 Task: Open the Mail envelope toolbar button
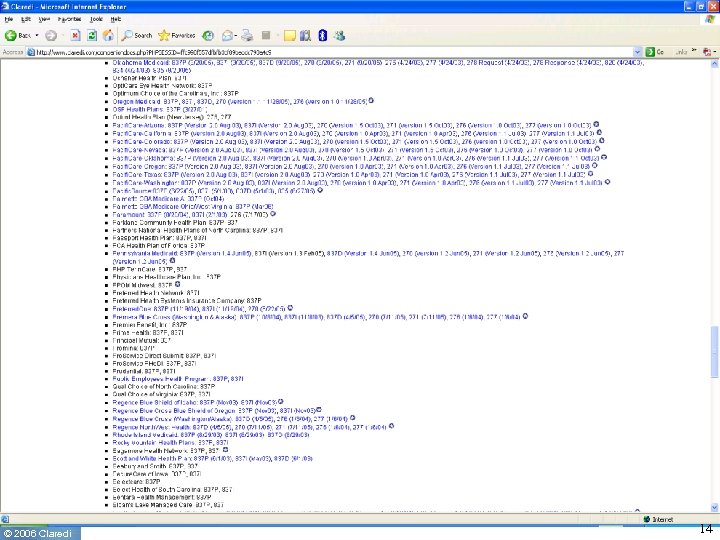click(227, 35)
